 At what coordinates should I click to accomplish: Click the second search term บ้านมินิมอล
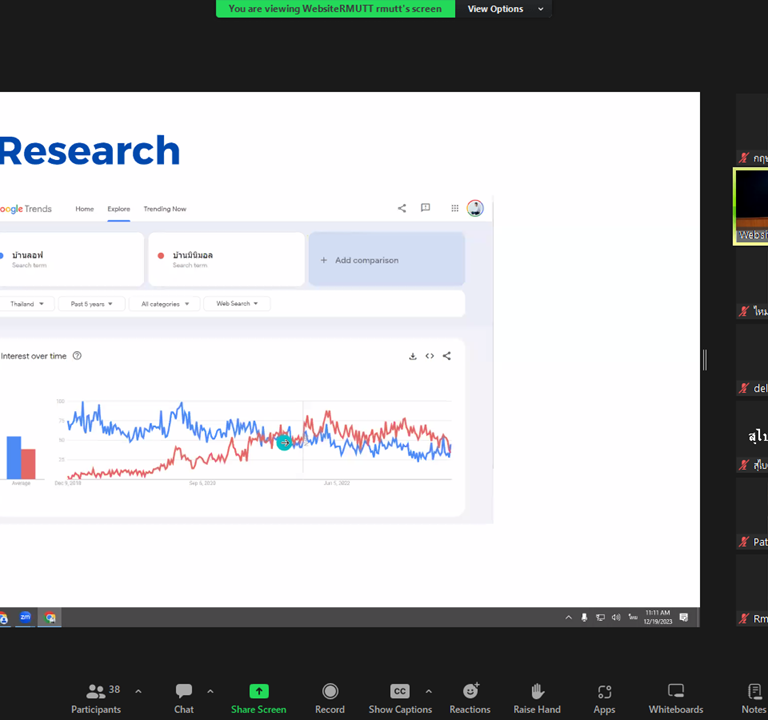click(226, 259)
